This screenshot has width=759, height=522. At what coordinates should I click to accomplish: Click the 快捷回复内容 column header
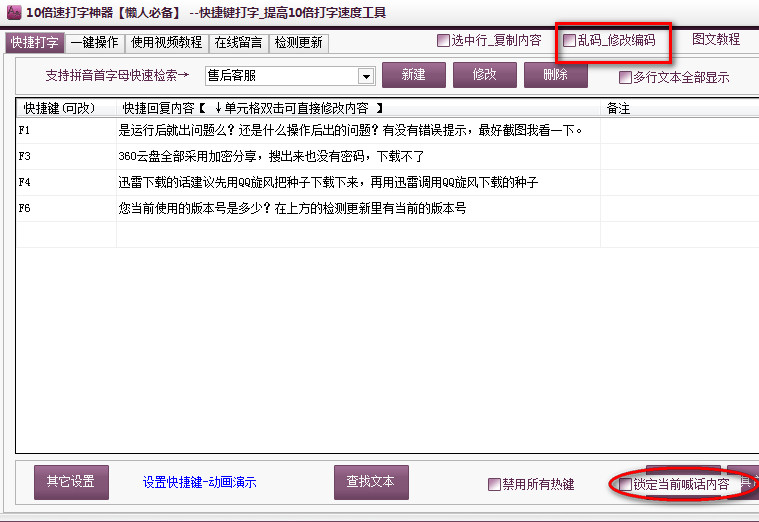[358, 108]
